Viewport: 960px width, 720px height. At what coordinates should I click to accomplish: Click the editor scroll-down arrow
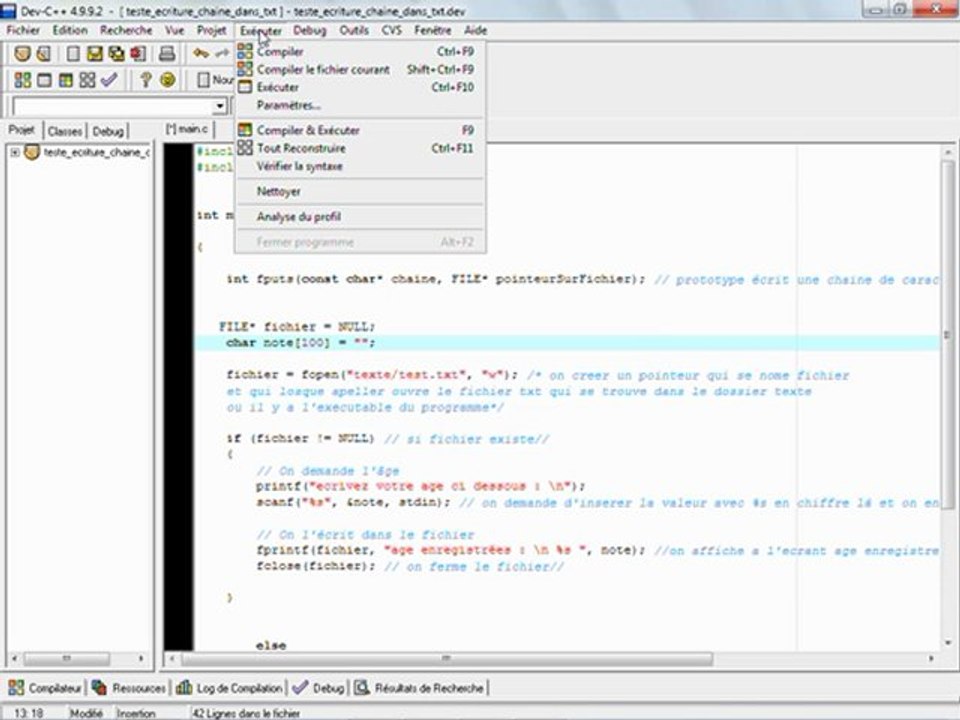pos(948,643)
